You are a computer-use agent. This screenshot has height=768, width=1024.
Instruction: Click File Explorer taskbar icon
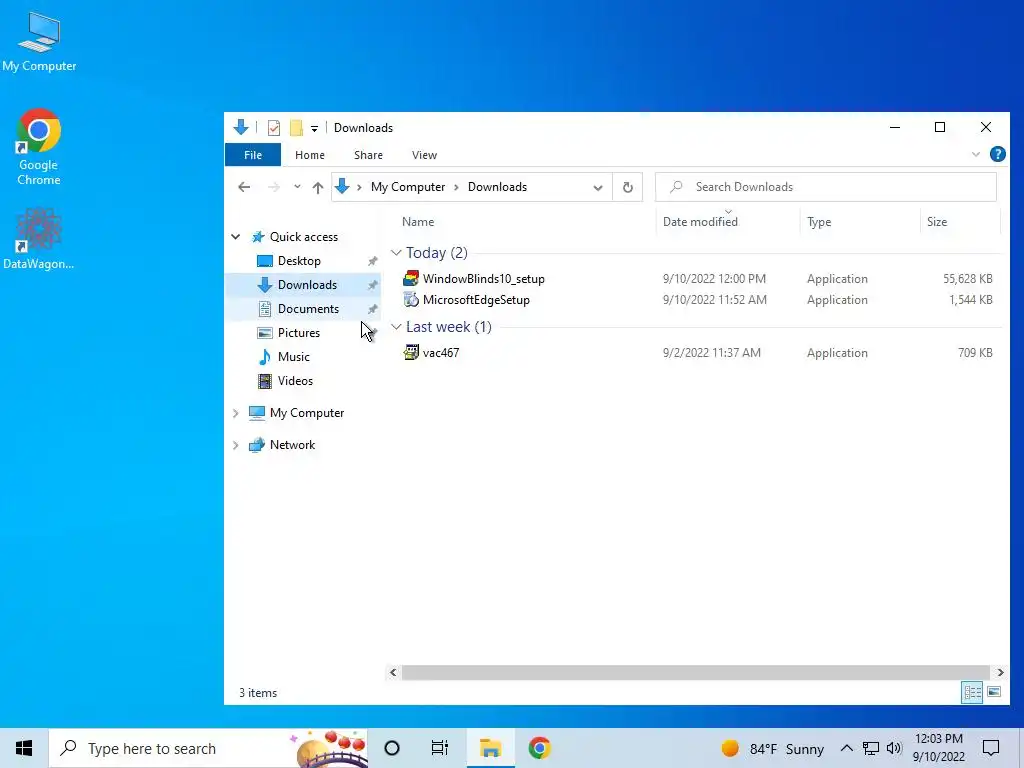point(490,748)
